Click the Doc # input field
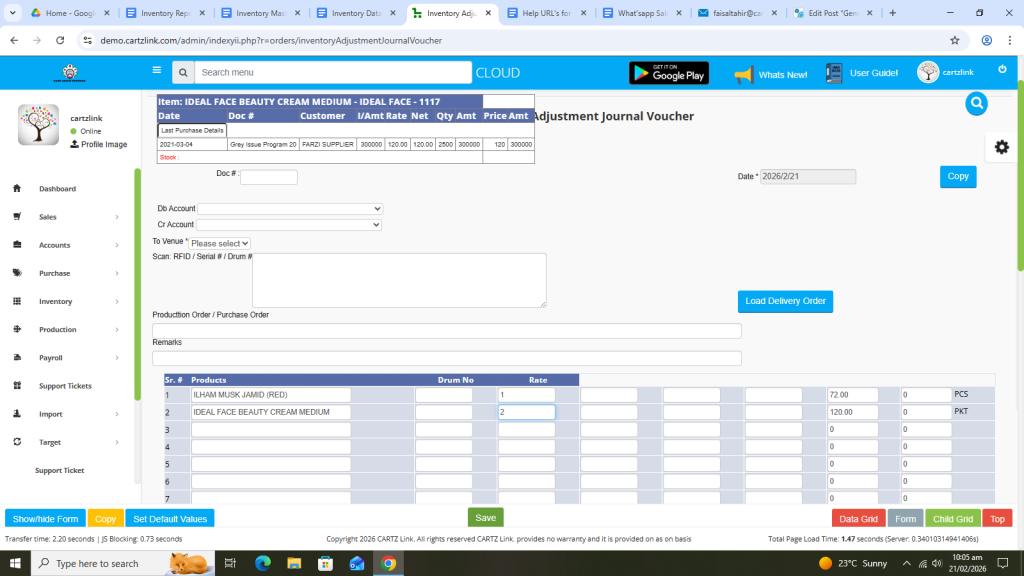Screen dimensions: 1024x576 (269, 177)
